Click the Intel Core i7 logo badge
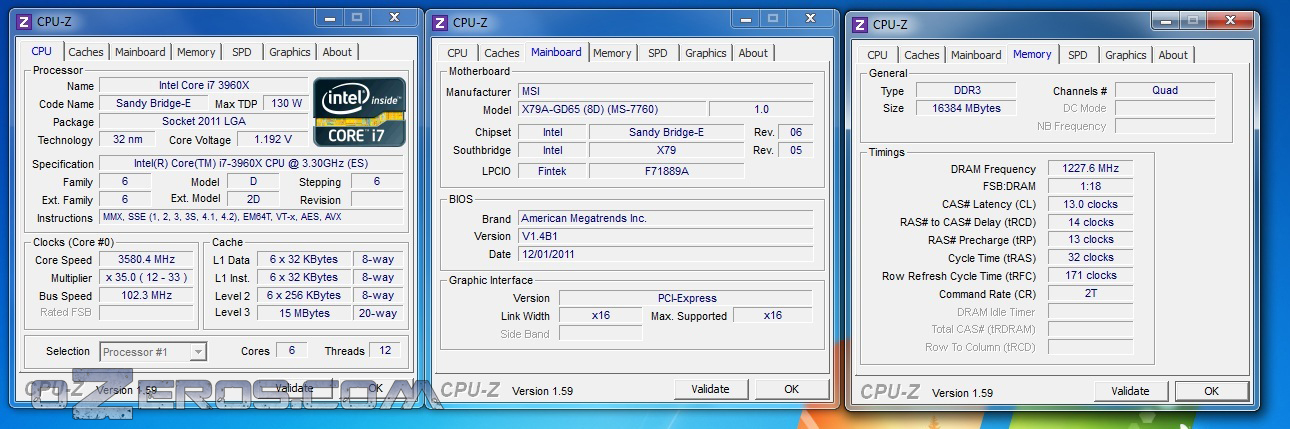The image size is (1290, 429). tap(360, 113)
